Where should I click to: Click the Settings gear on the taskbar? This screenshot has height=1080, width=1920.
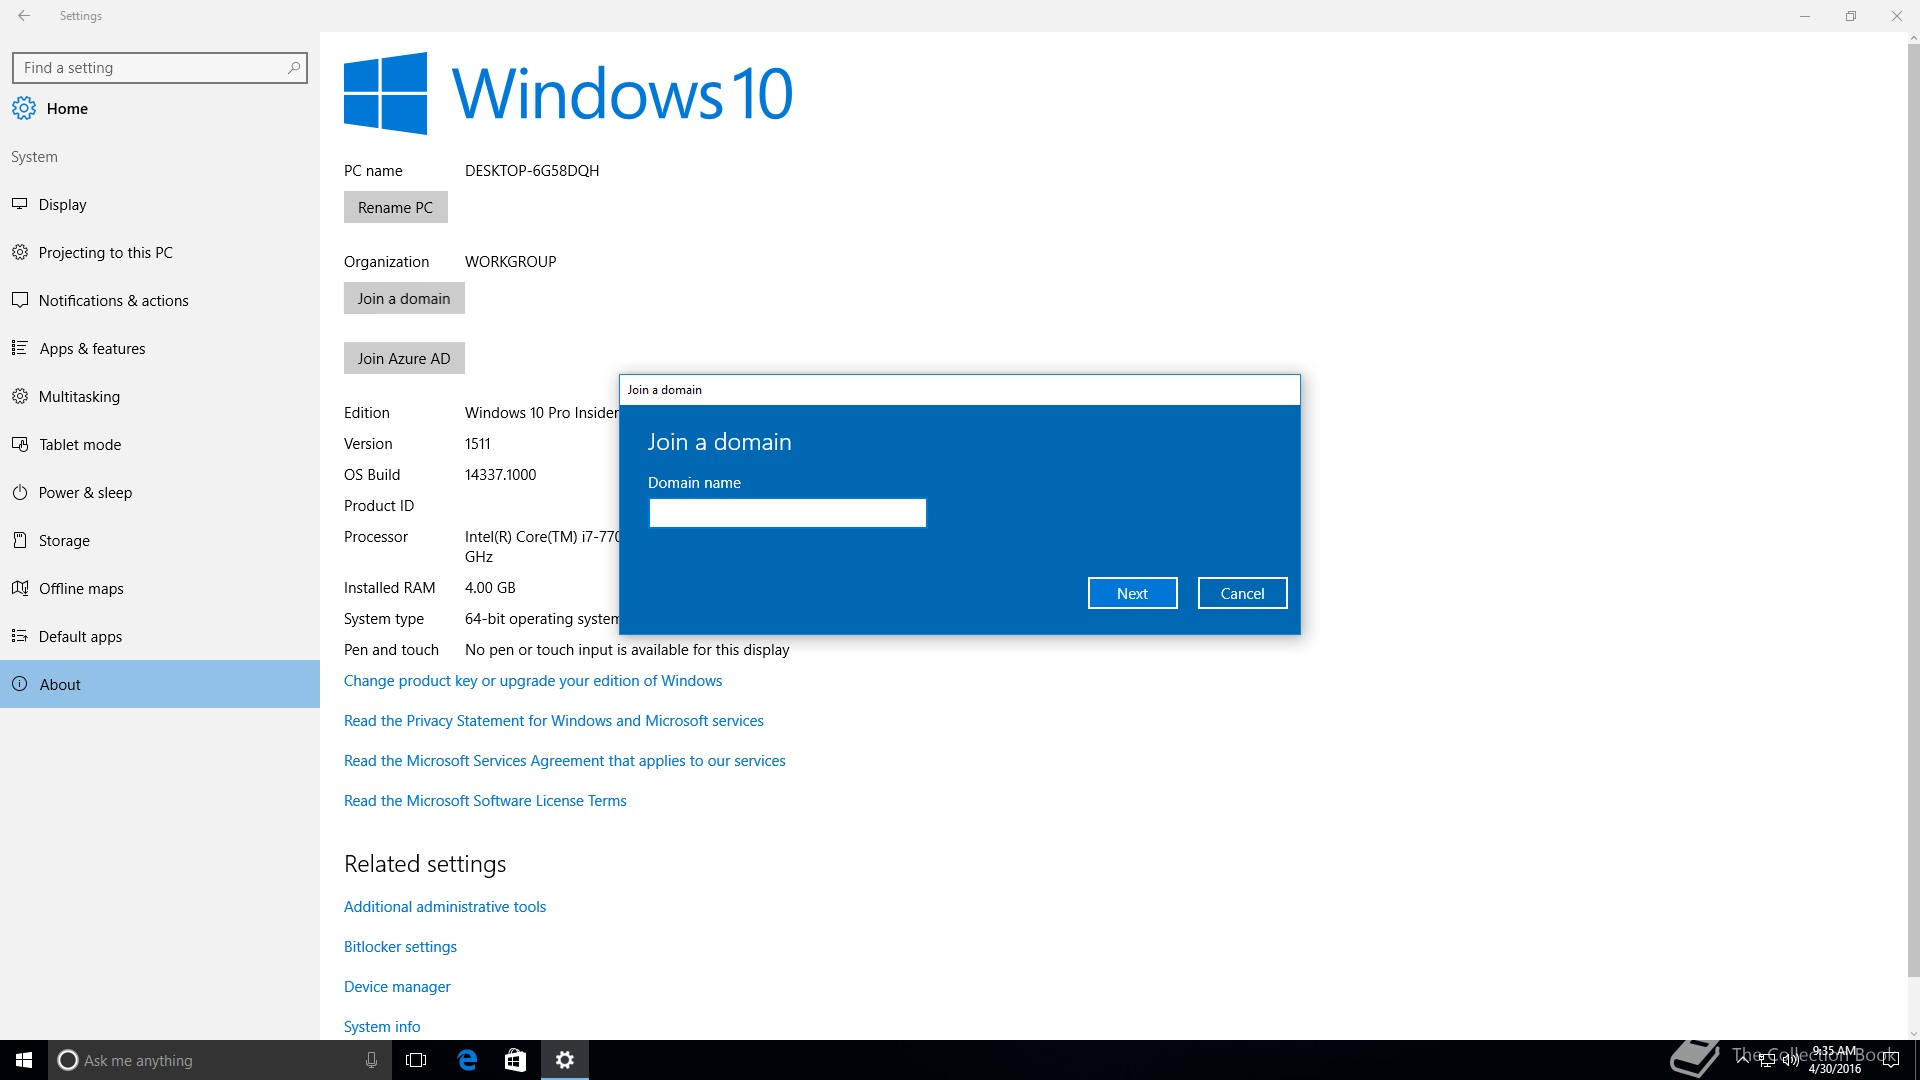click(x=565, y=1060)
